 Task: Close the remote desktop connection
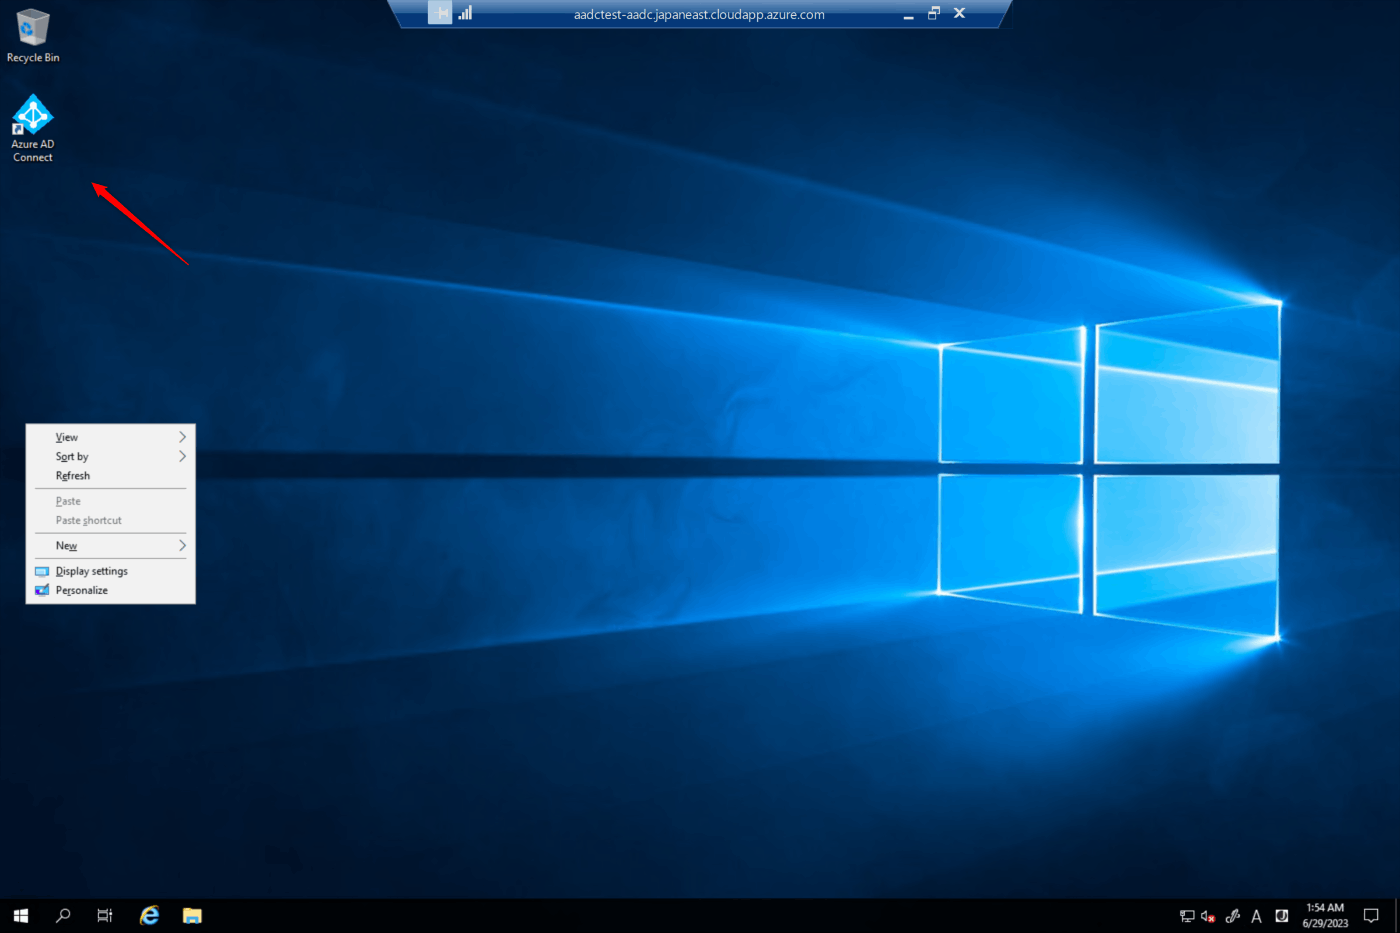coord(959,13)
